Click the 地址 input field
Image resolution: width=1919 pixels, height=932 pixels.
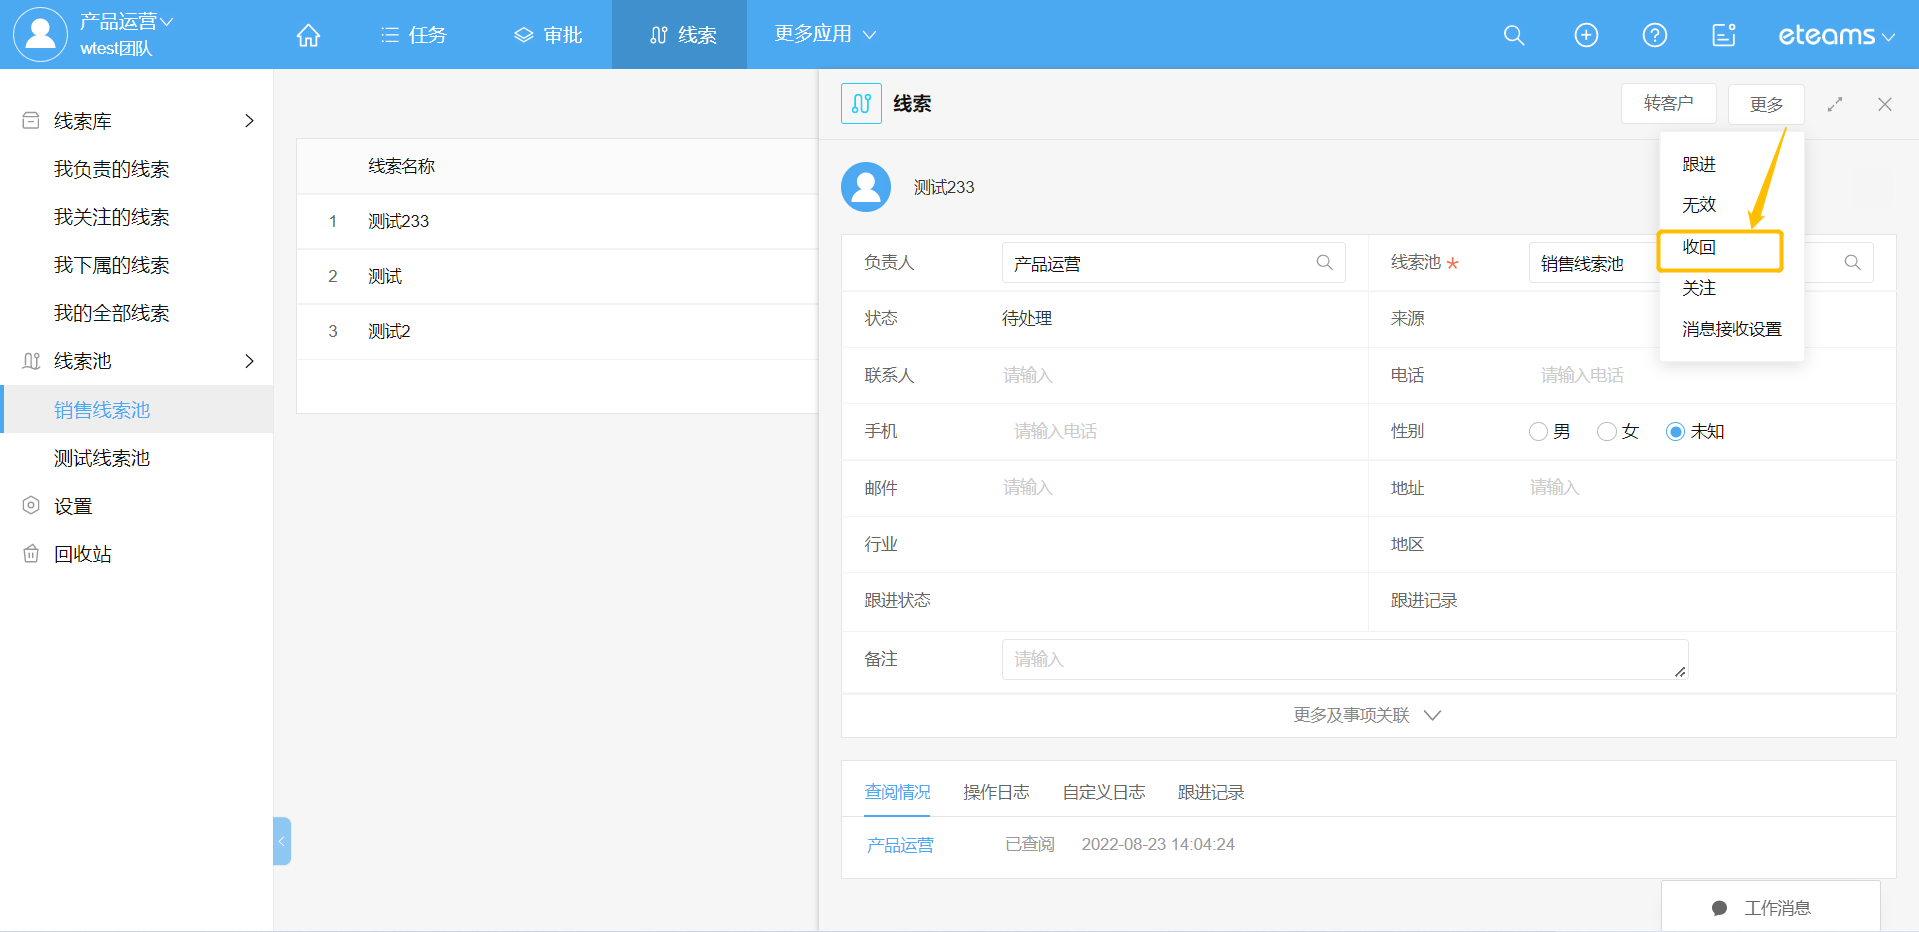click(x=1700, y=487)
